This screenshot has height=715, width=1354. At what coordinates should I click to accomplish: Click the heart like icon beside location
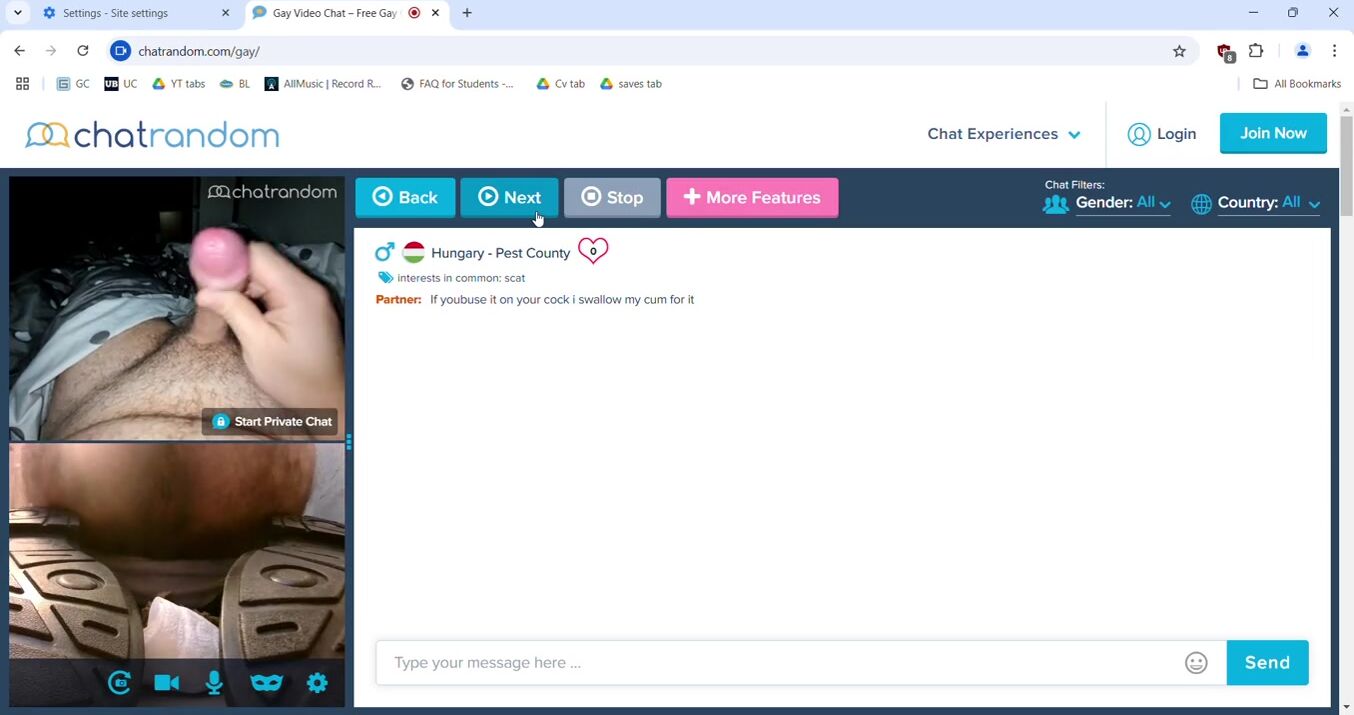(x=593, y=251)
